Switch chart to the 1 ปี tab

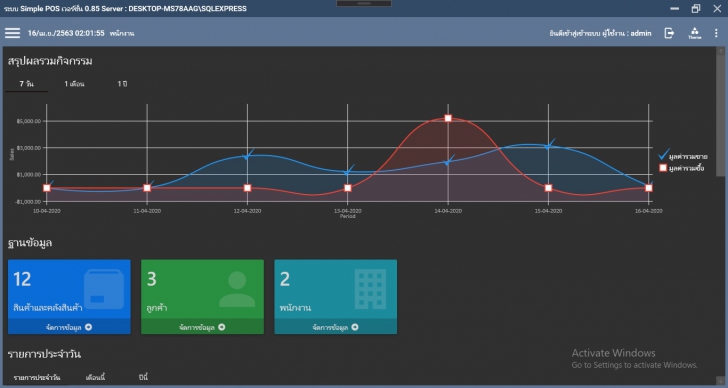(x=122, y=84)
